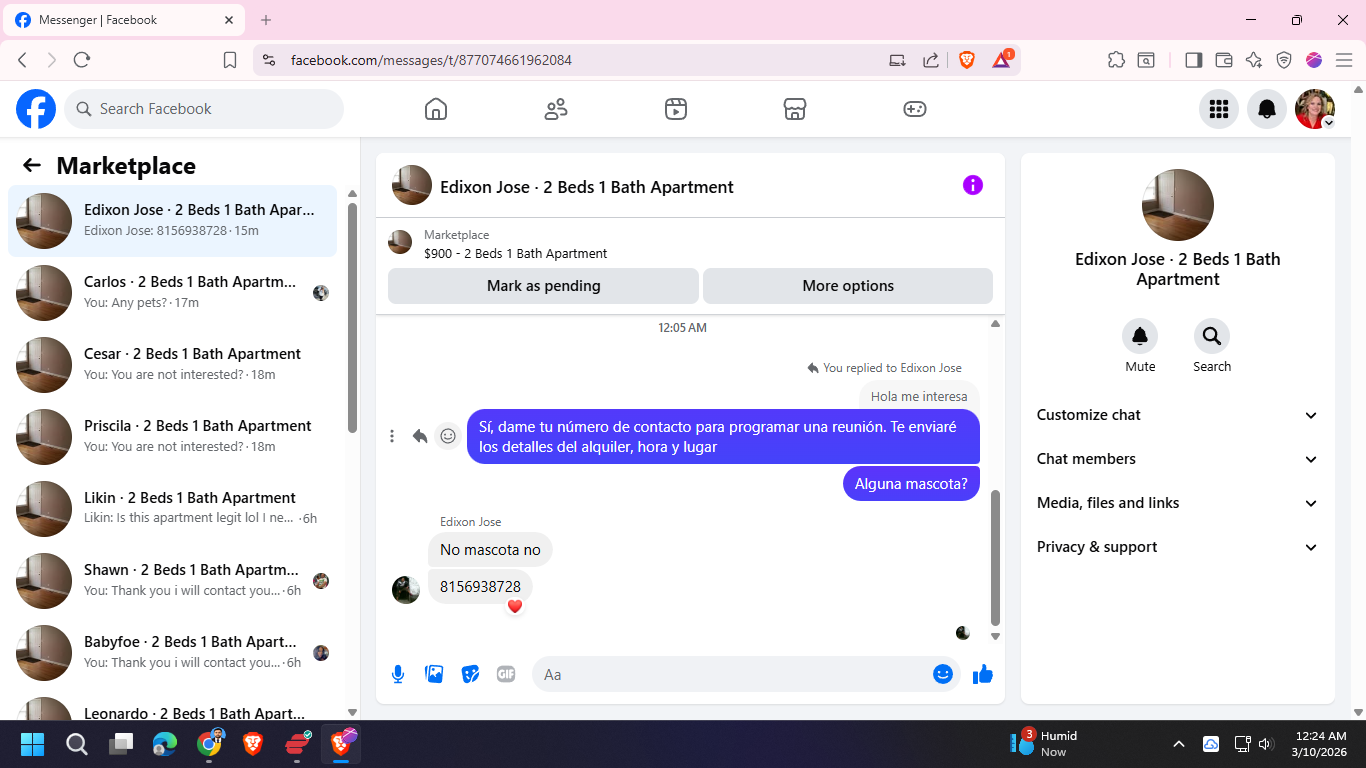Open the Reels video icon
The image size is (1366, 768).
pos(676,109)
